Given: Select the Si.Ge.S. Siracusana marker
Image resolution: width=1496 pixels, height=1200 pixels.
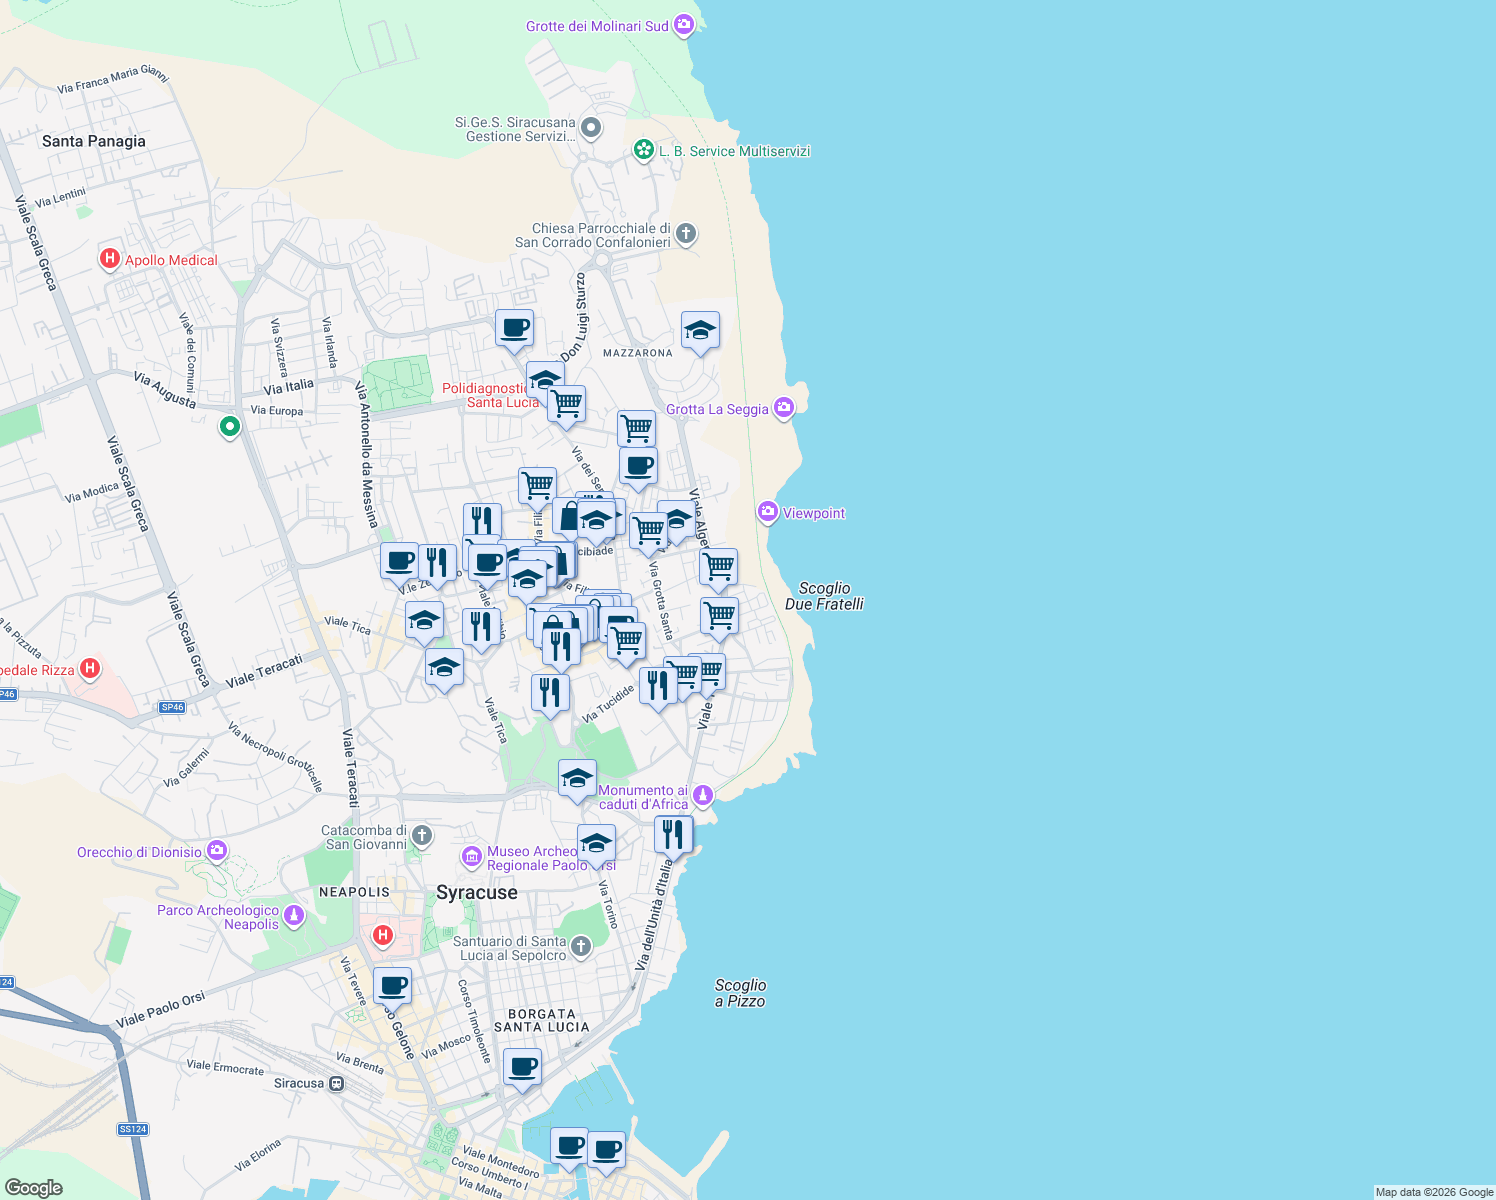Looking at the screenshot, I should click(590, 129).
